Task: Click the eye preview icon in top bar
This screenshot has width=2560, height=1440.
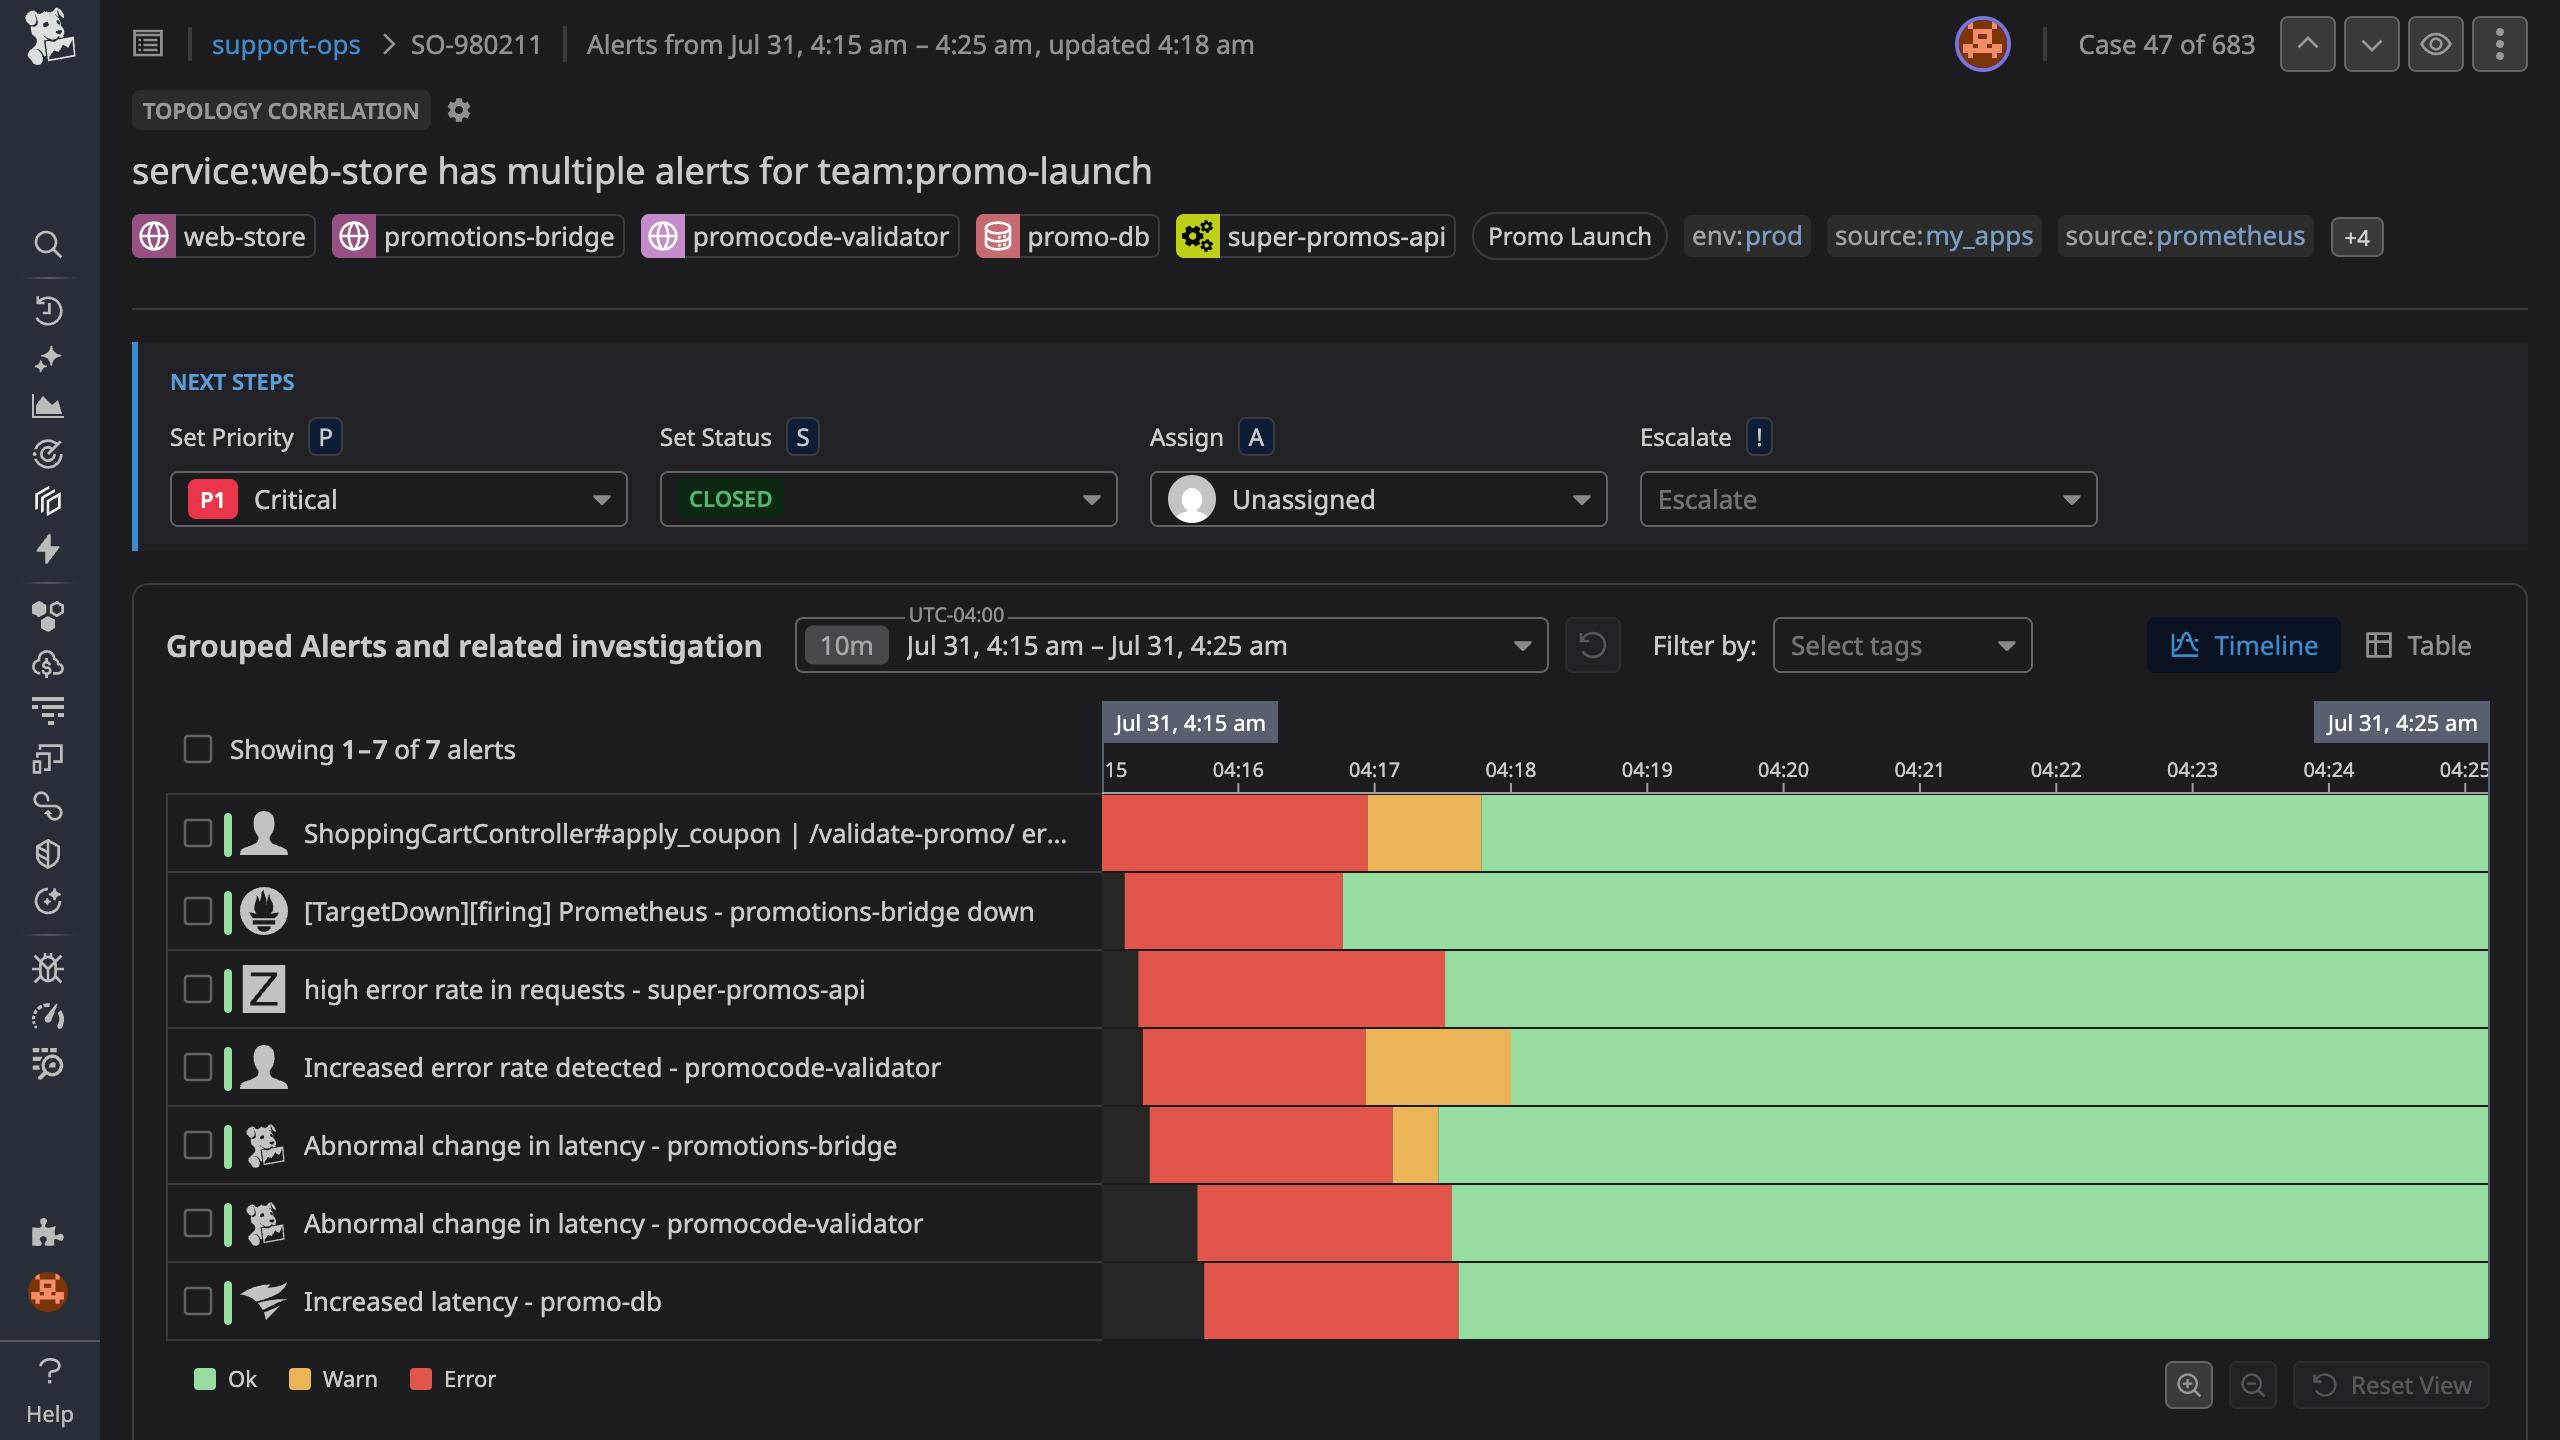Action: tap(2436, 43)
